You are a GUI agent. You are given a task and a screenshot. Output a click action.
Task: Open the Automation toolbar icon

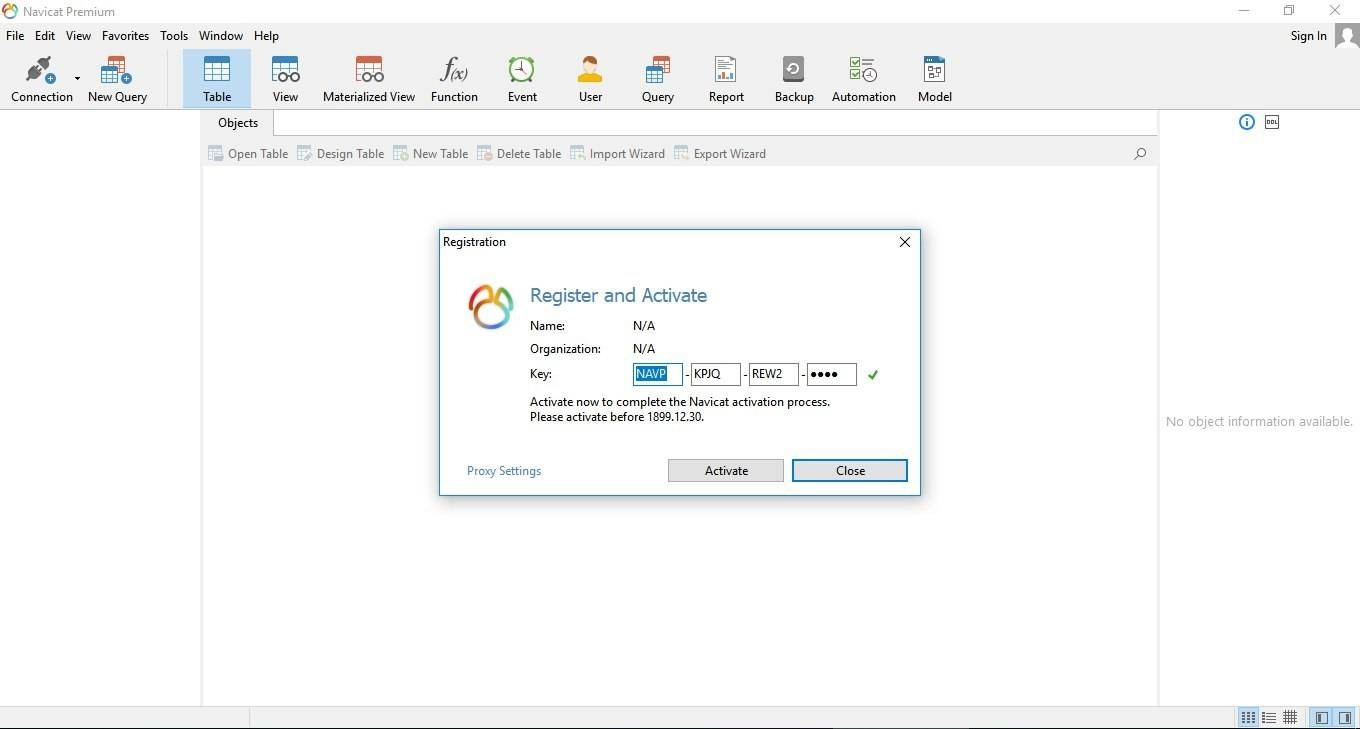pyautogui.click(x=864, y=80)
